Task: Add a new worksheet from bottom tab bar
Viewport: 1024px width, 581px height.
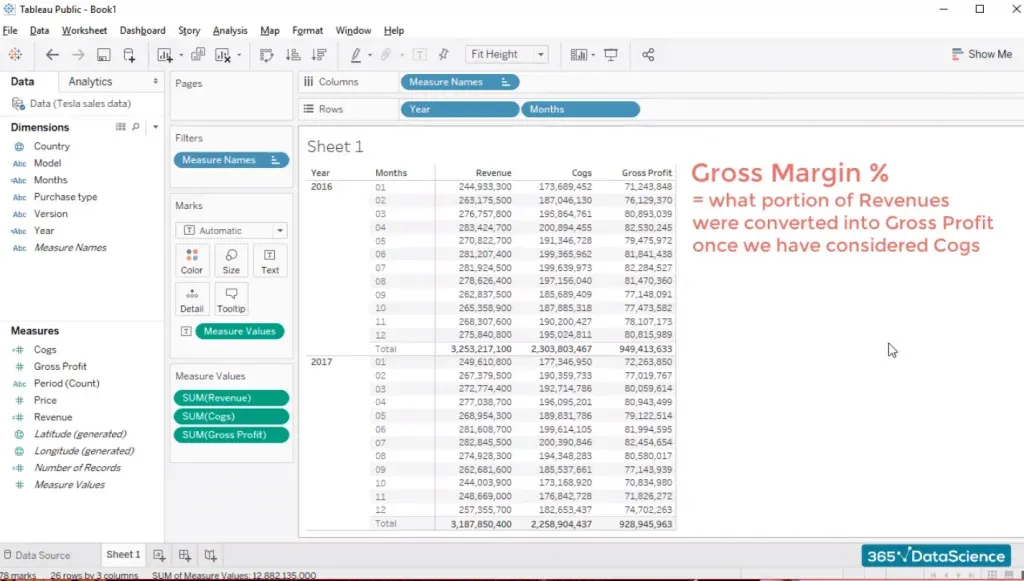Action: click(159, 555)
